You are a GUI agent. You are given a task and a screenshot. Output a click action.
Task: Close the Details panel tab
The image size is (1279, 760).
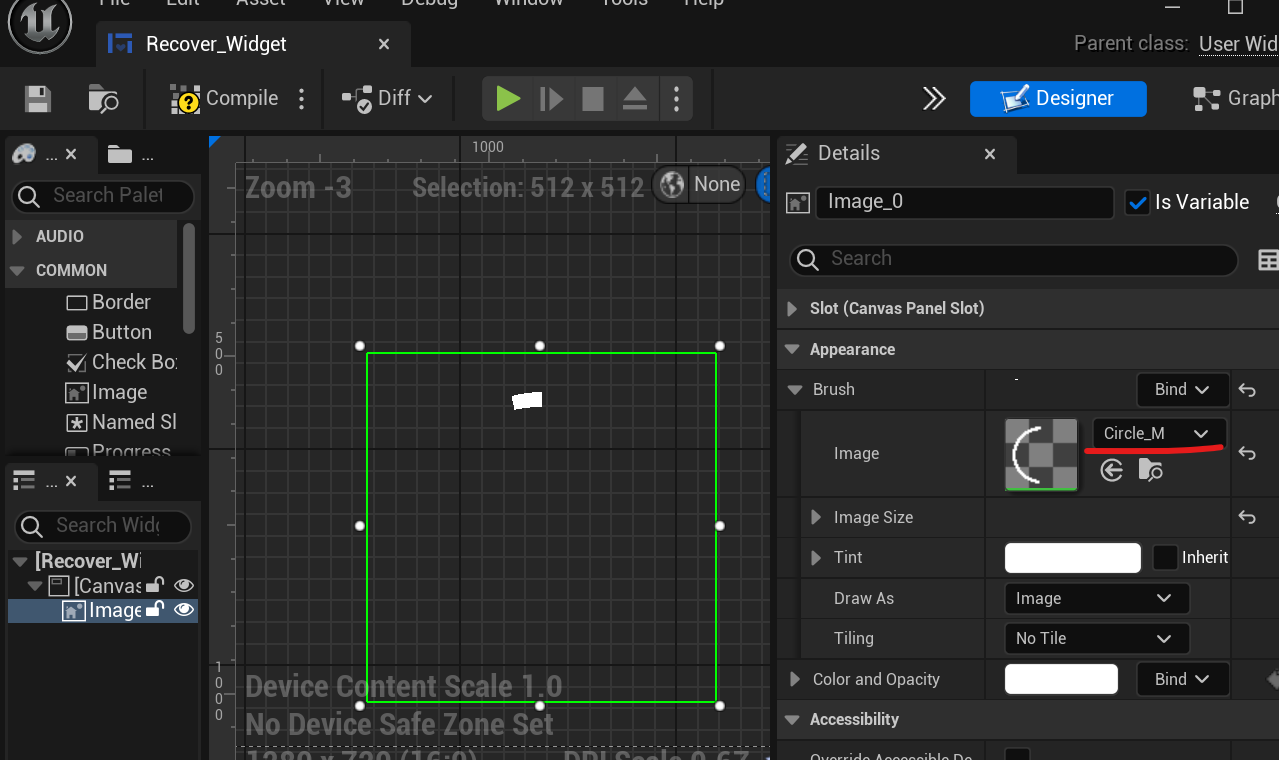pyautogui.click(x=990, y=154)
